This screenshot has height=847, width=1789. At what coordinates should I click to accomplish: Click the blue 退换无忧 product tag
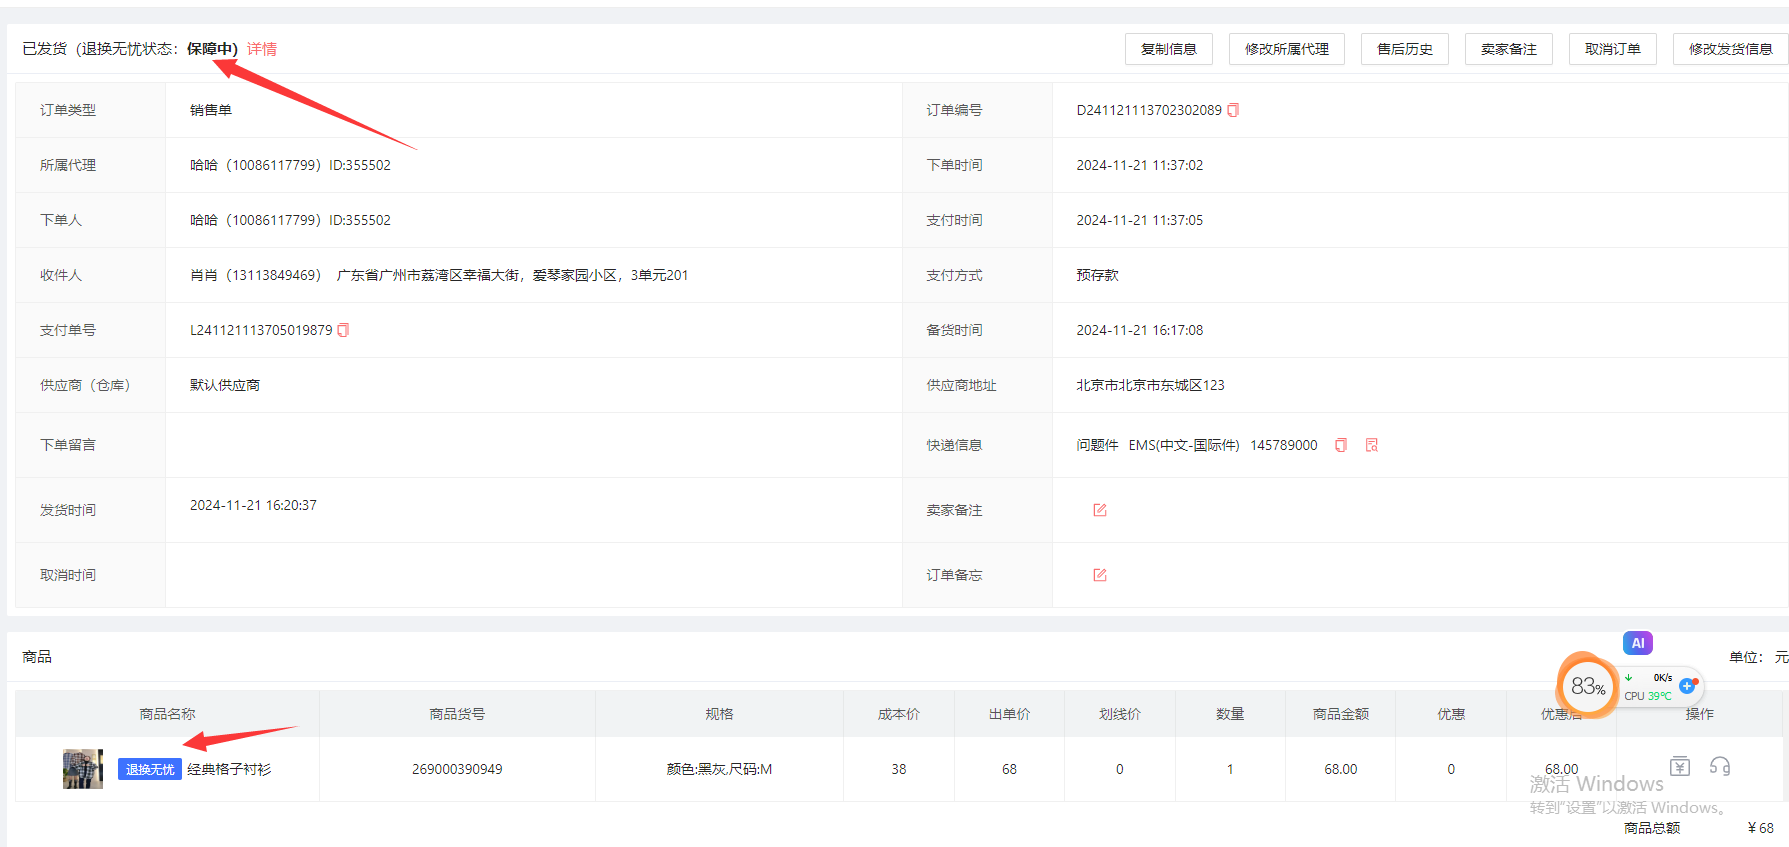pyautogui.click(x=150, y=769)
